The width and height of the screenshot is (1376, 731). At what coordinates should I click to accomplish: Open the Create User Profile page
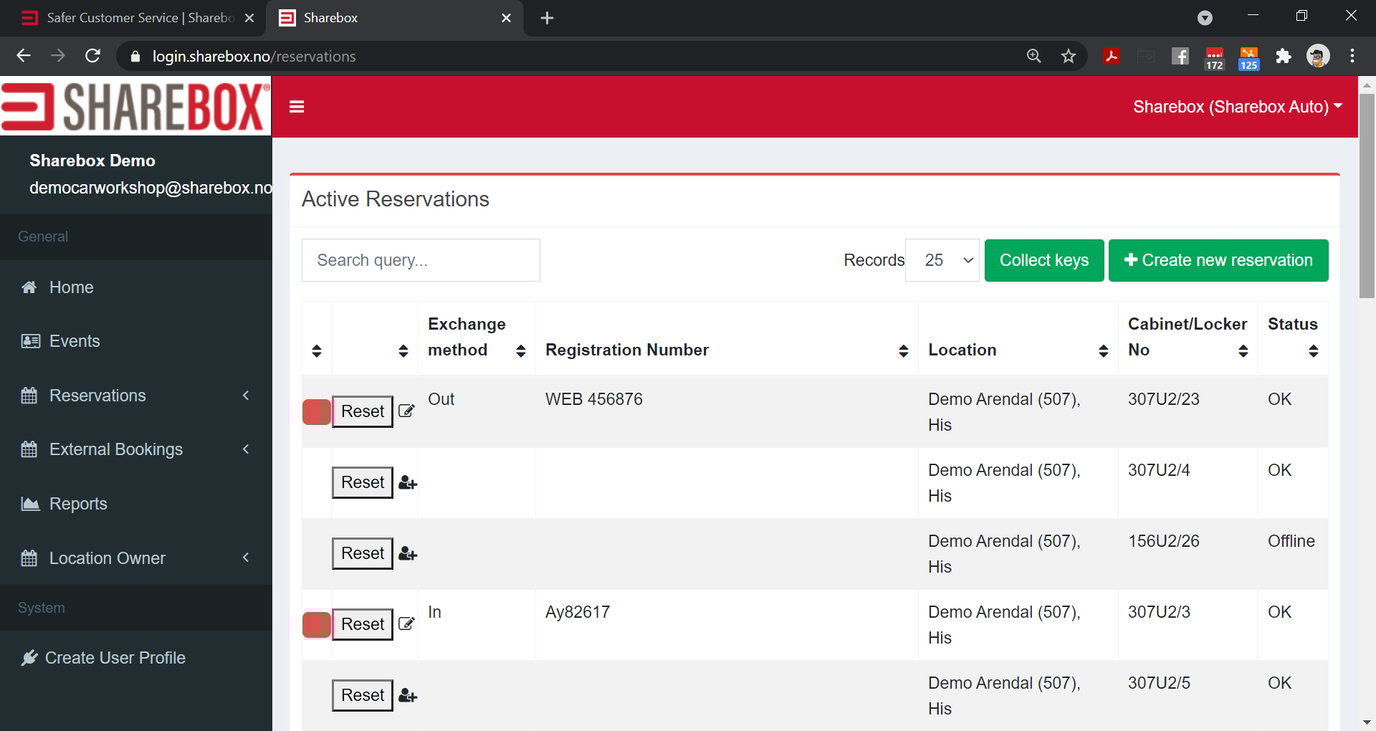[115, 657]
